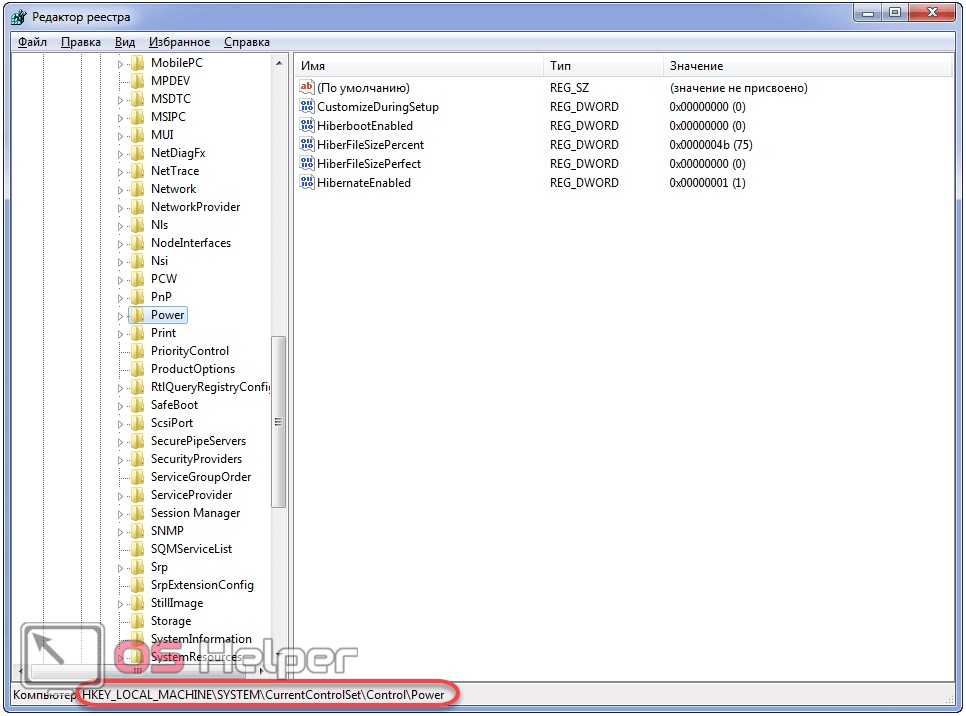Expand the StillImage key
Viewport: 966px width, 716px height.
click(x=120, y=604)
